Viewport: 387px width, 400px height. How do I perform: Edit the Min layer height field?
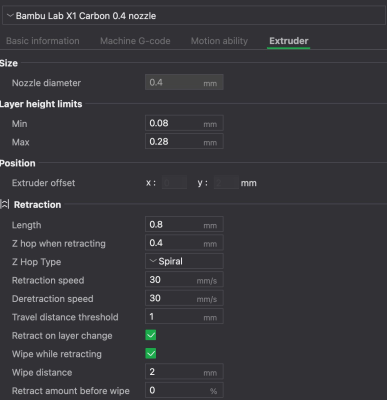[x=184, y=123]
